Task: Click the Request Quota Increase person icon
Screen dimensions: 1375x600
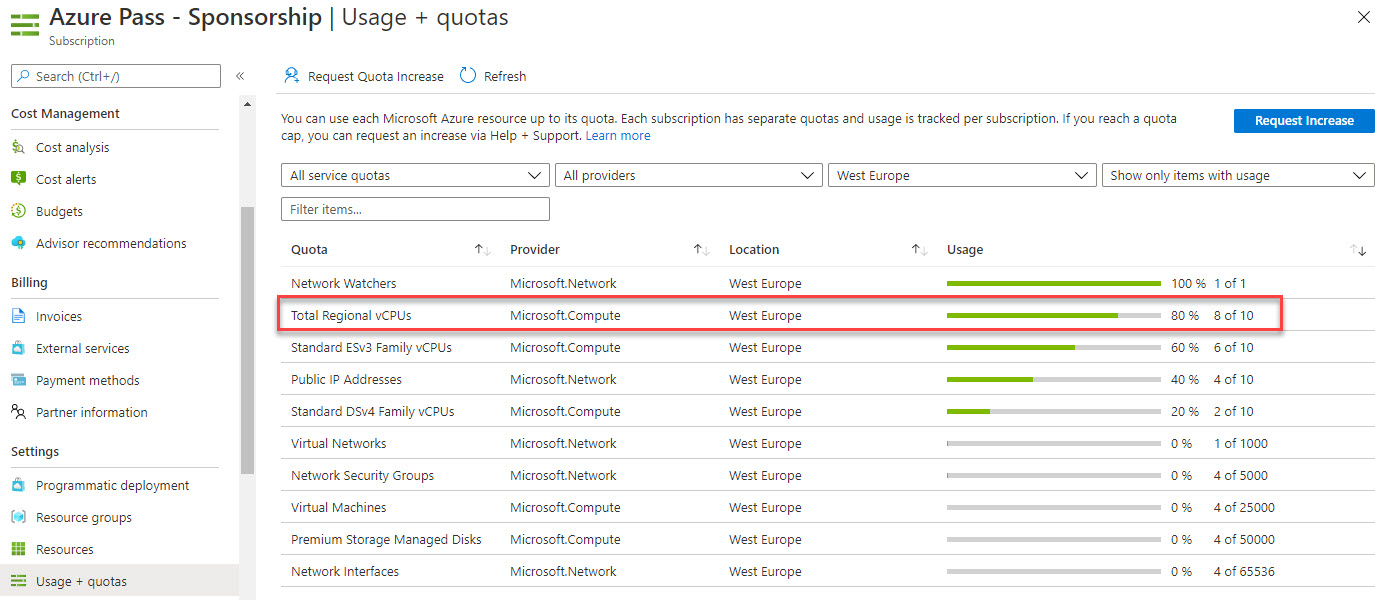Action: pos(292,76)
